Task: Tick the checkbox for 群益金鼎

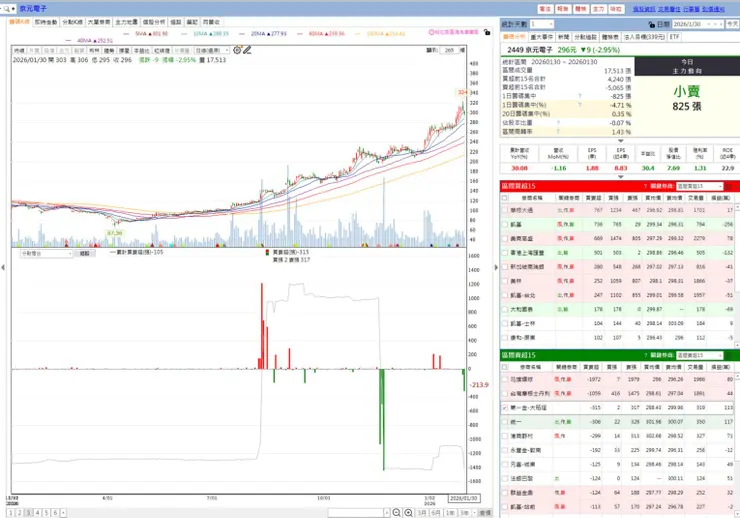Action: 505,493
